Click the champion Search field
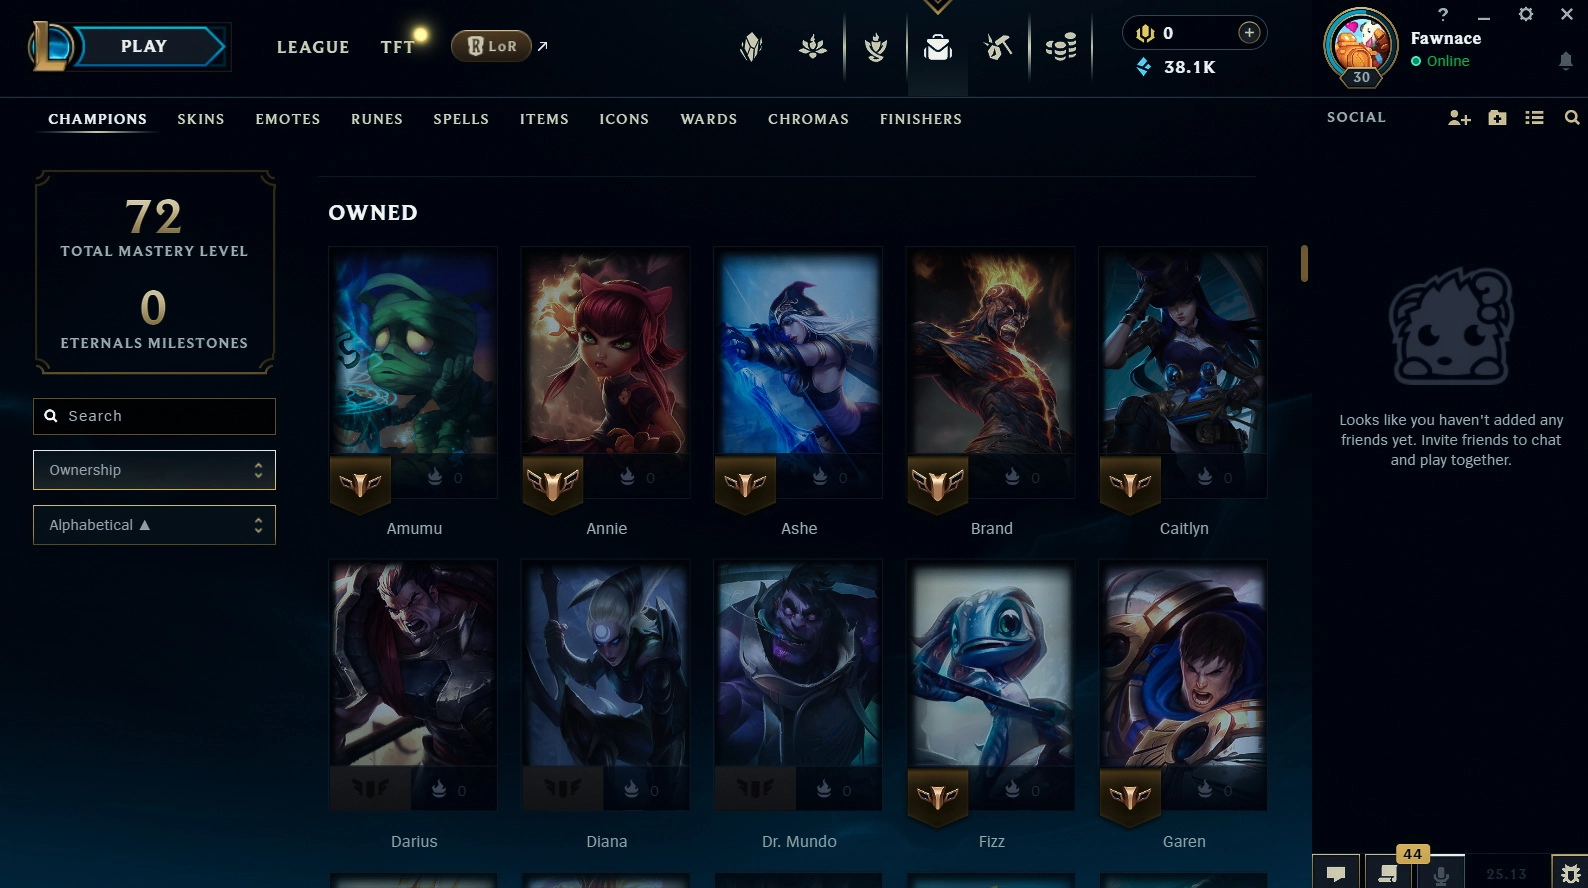 pyautogui.click(x=154, y=416)
